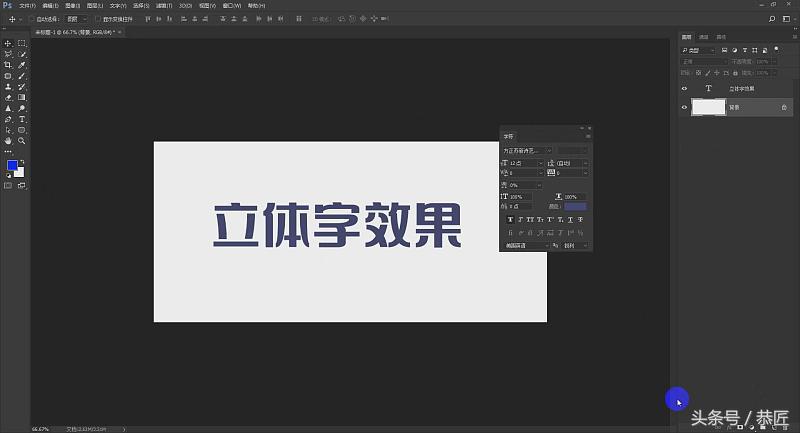This screenshot has width=800, height=433.
Task: Click the text color swatch in Character panel
Action: [x=575, y=207]
